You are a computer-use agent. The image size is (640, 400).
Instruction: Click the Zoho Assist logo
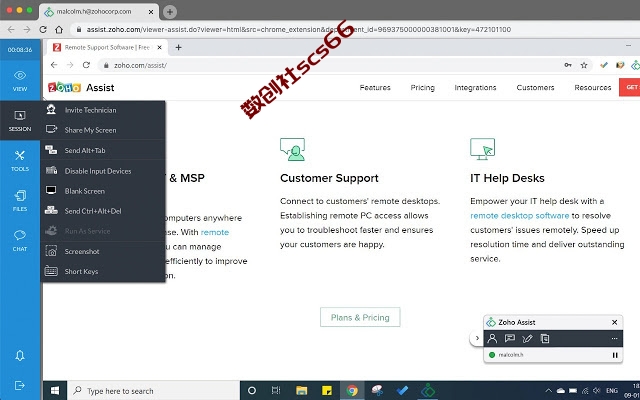click(x=81, y=87)
